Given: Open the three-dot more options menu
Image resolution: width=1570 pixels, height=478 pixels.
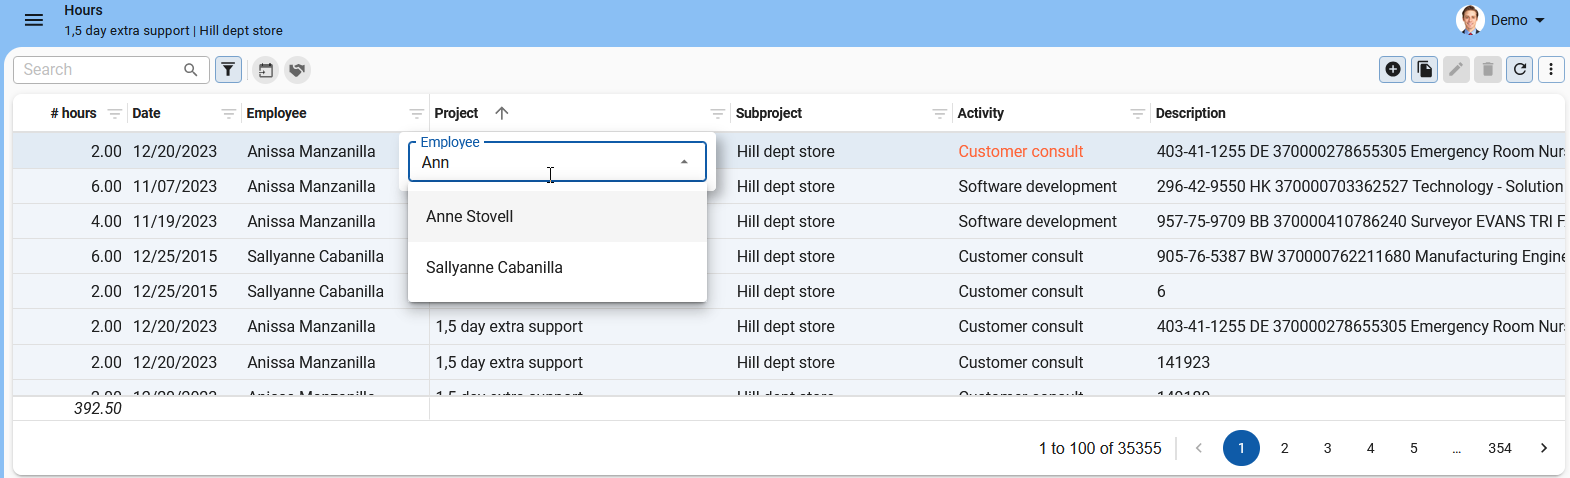Looking at the screenshot, I should [1551, 69].
